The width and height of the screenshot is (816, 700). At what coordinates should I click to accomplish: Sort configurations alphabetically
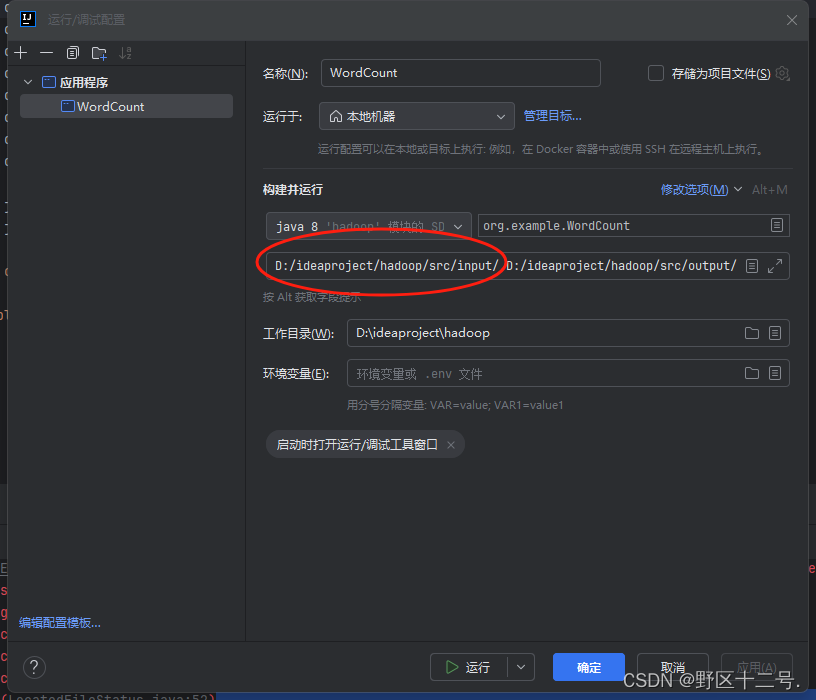coord(123,52)
